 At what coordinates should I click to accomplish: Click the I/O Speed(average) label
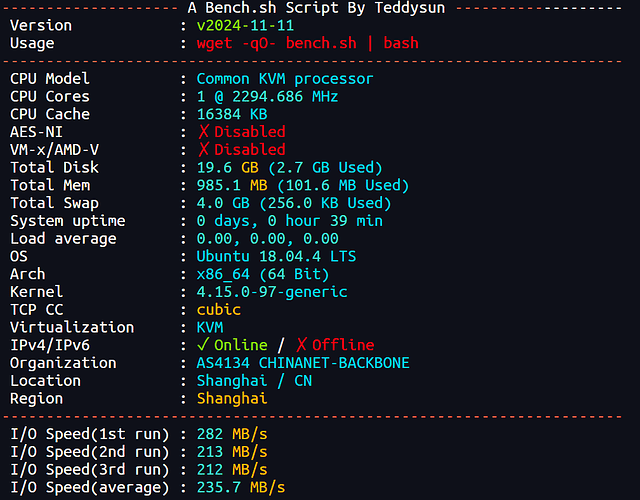(89, 487)
